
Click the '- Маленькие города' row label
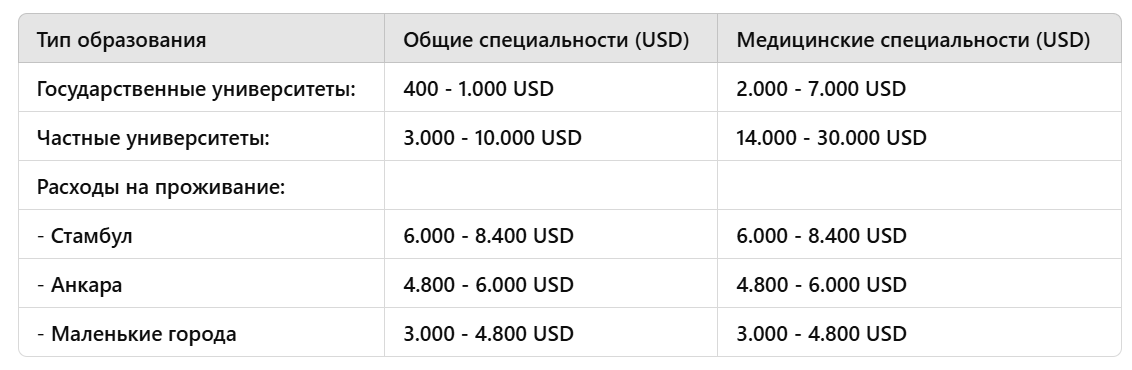pos(136,334)
